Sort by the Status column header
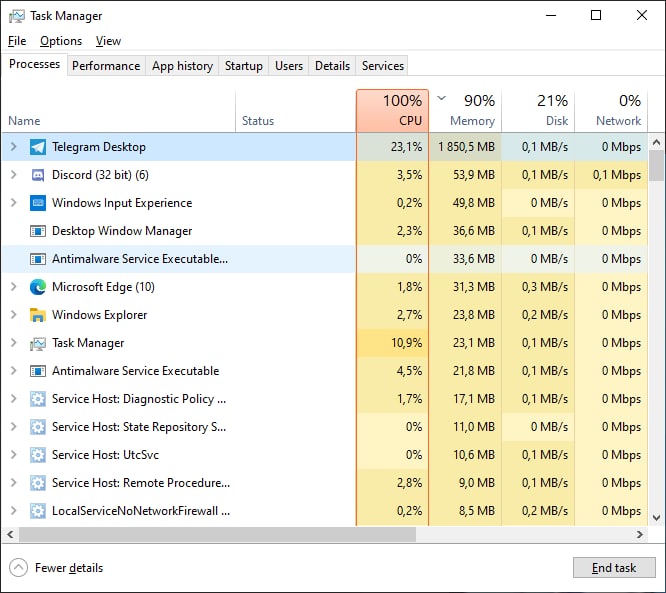This screenshot has height=593, width=666. click(x=296, y=111)
